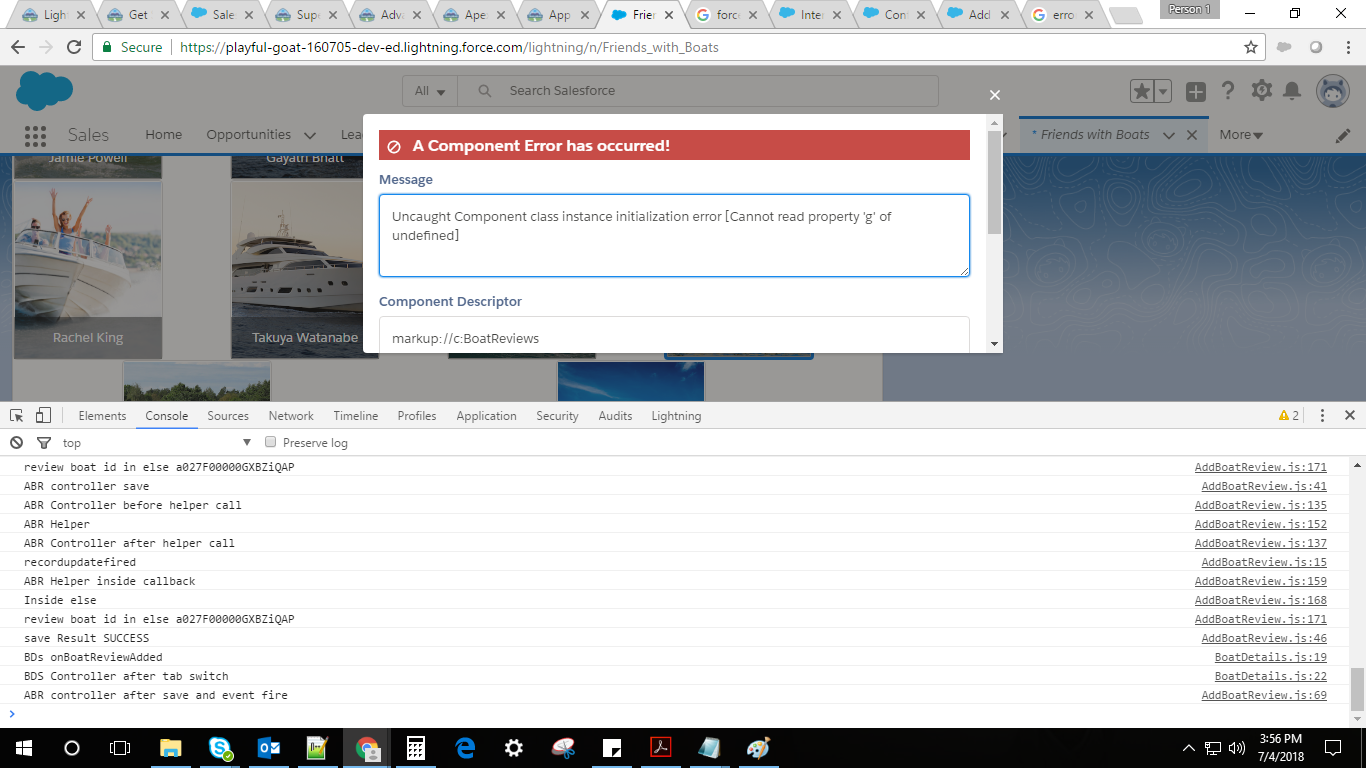Open Windows Start menu
Screen dimensions: 1366x768
click(23, 748)
